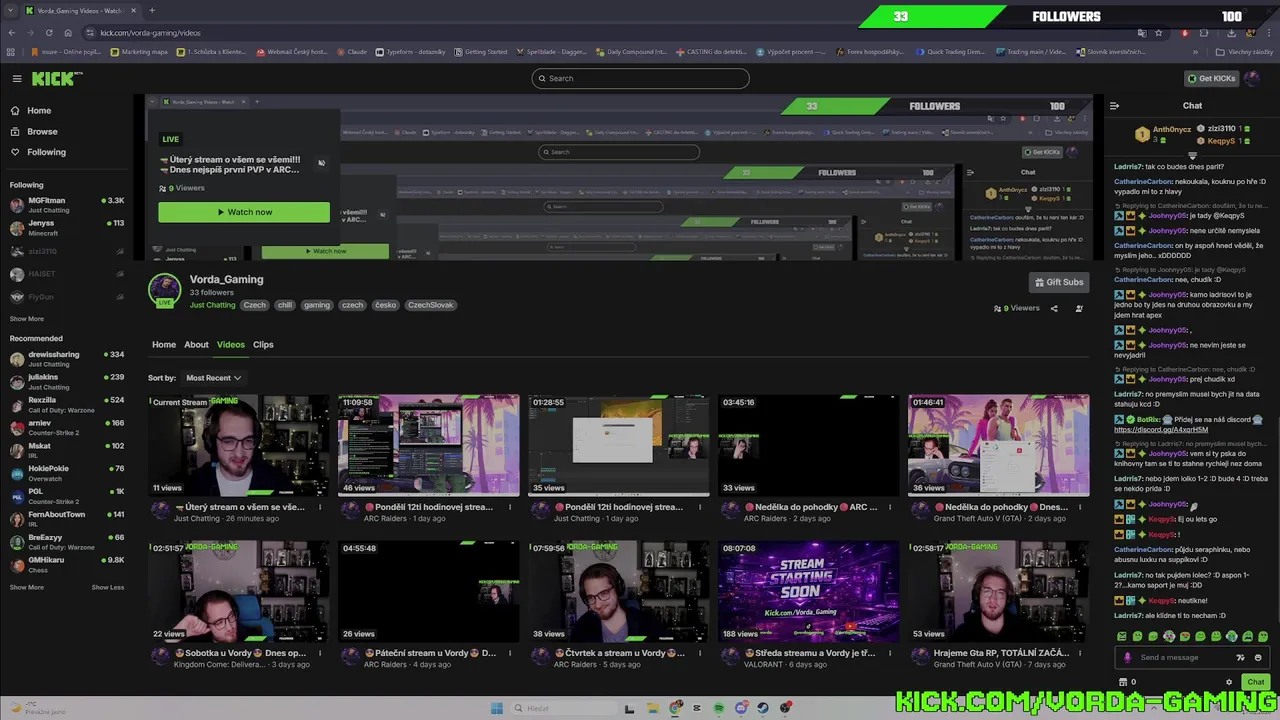1280x720 pixels.
Task: Open Rezxilla recommended channel
Action: 66,405
